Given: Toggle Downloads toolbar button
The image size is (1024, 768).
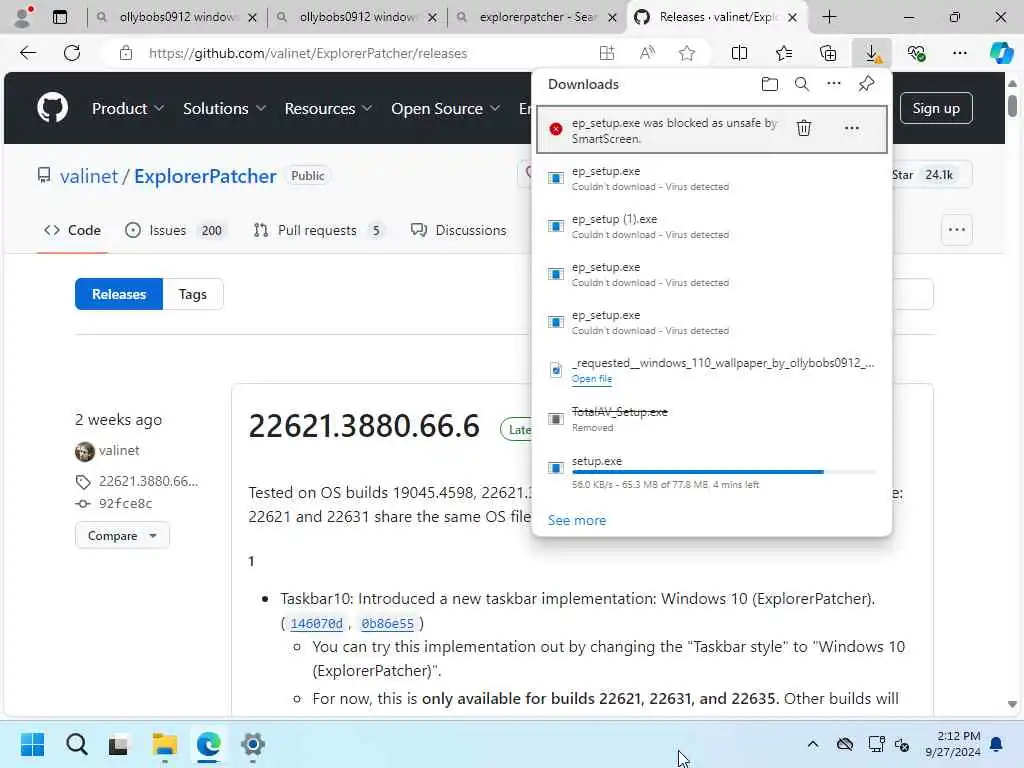Looking at the screenshot, I should pyautogui.click(x=872, y=54).
